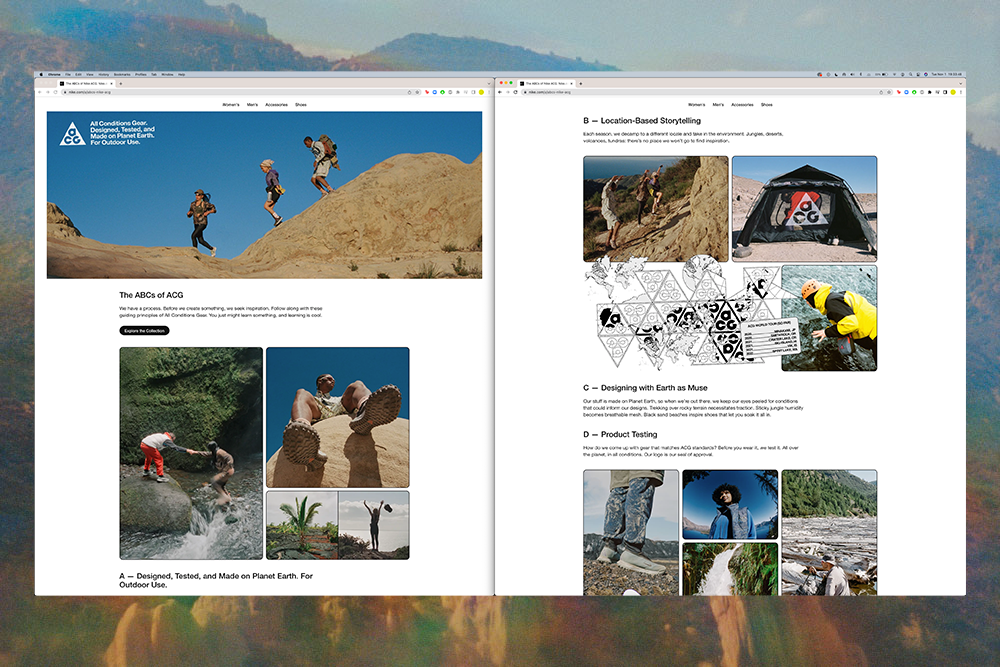Reload the page in the left browser window

point(55,92)
